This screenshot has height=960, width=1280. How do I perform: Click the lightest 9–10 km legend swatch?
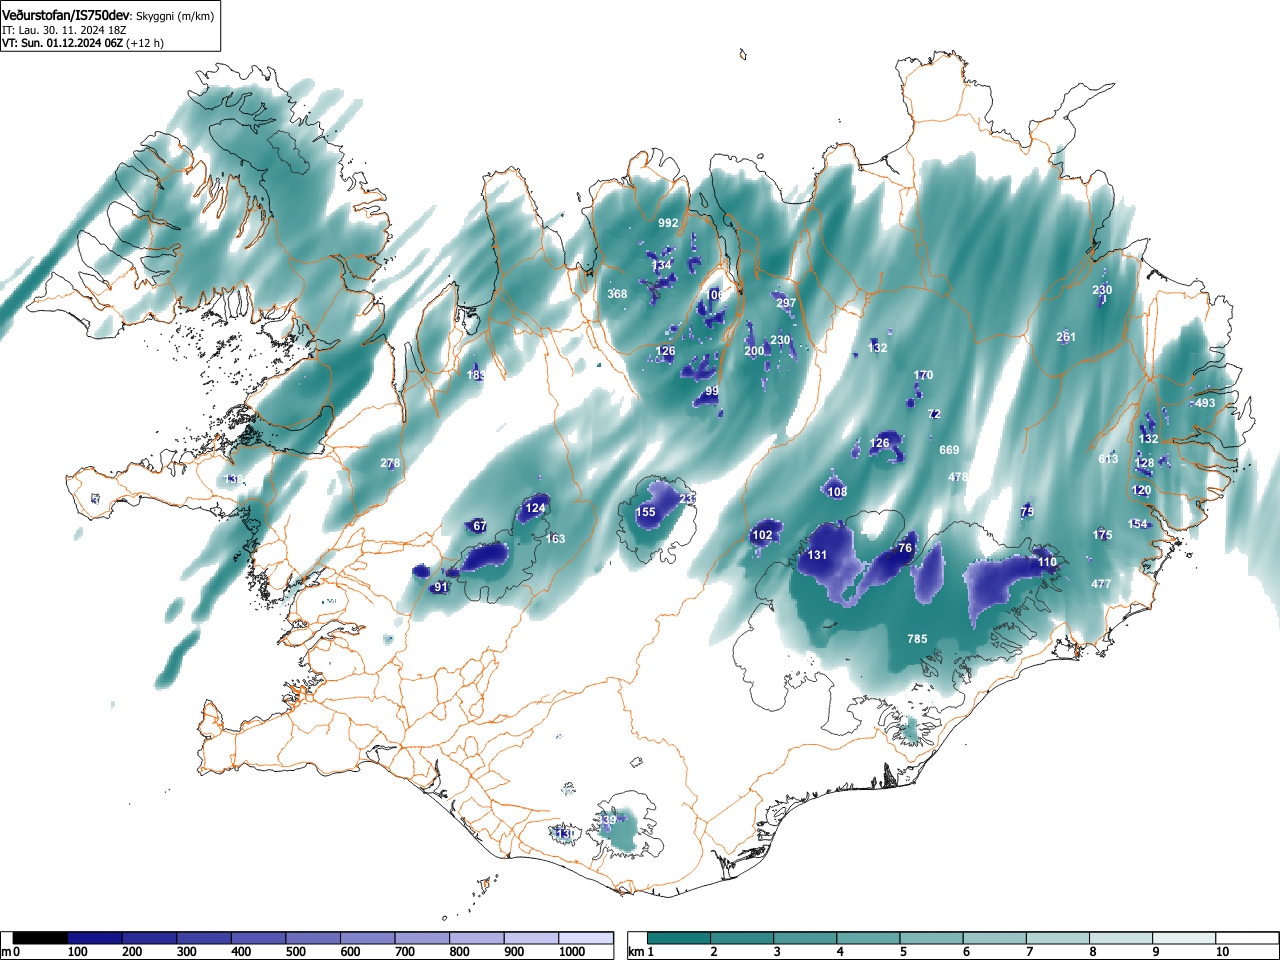(1185, 938)
